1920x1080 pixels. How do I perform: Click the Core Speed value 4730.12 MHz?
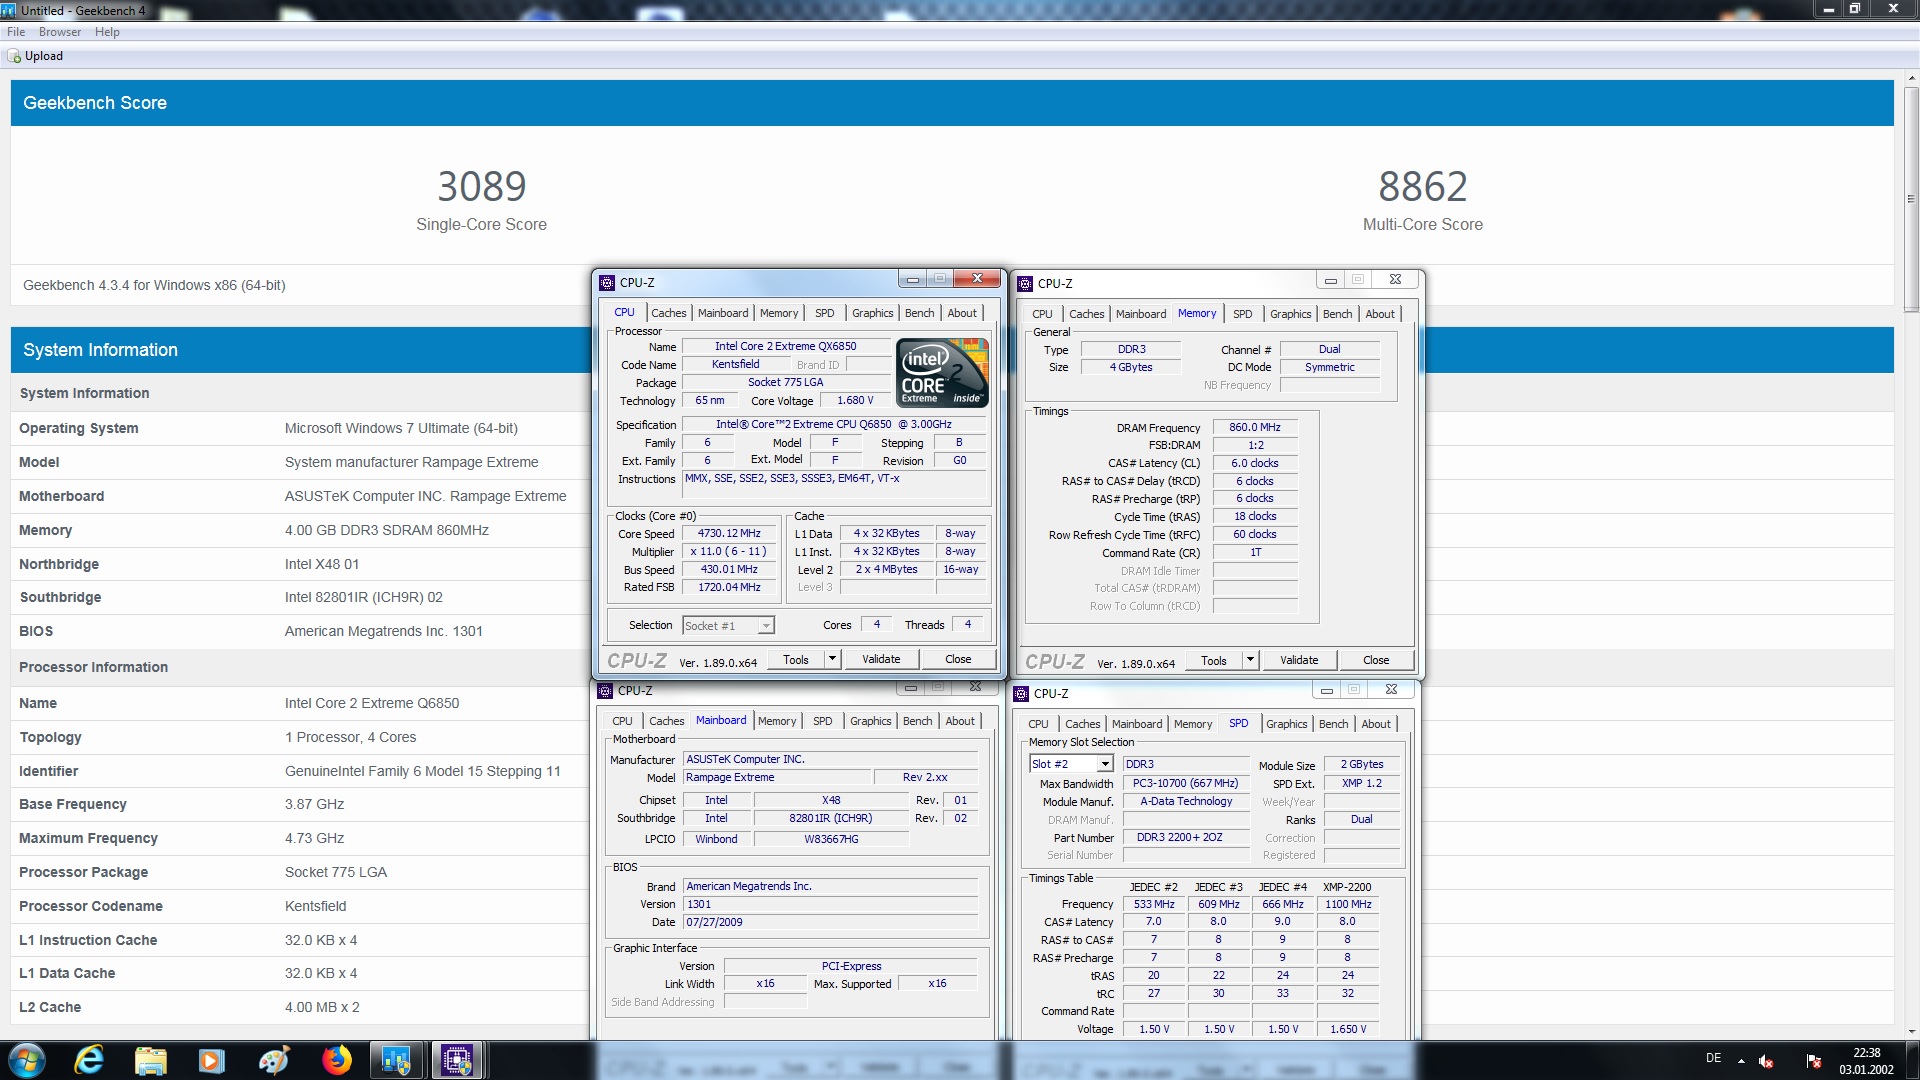point(729,534)
